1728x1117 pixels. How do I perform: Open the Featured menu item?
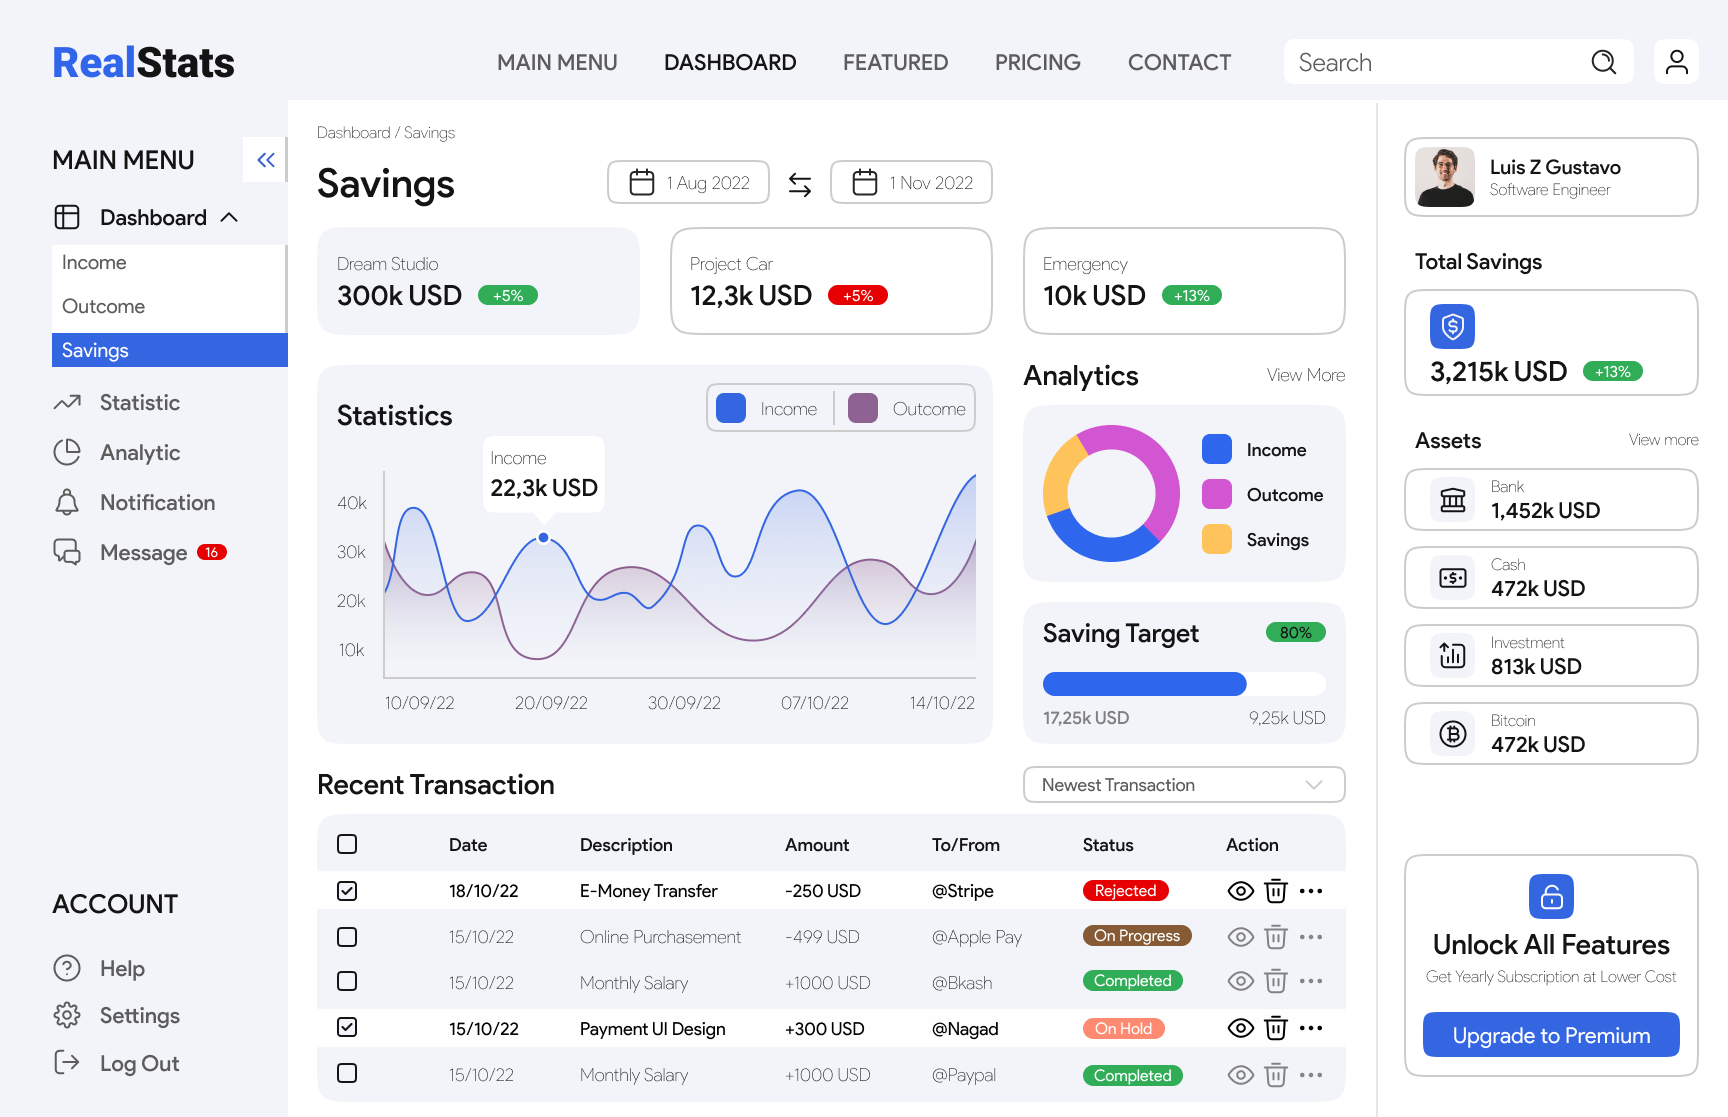click(895, 62)
